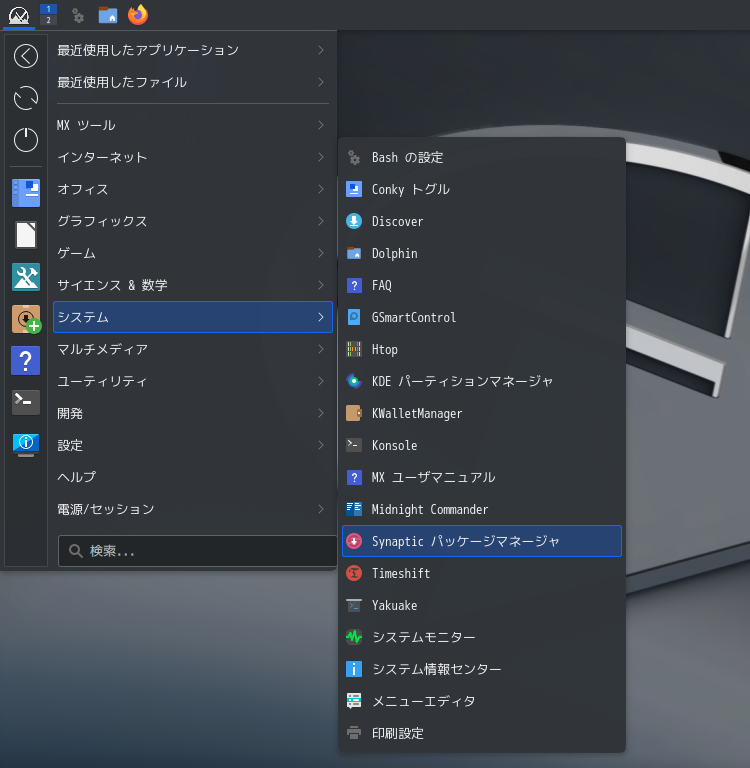The image size is (750, 768).
Task: Expand the マルチメディア submenu arrow
Action: (x=321, y=349)
